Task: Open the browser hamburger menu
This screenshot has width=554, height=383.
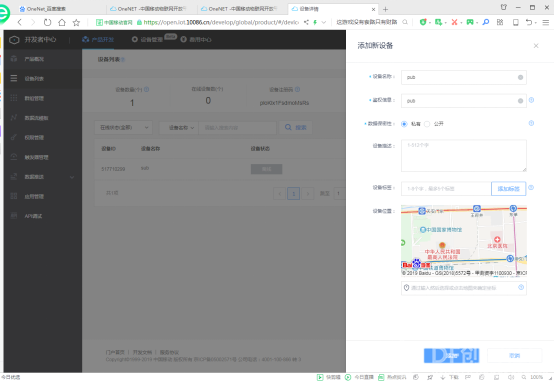Action: pos(546,22)
